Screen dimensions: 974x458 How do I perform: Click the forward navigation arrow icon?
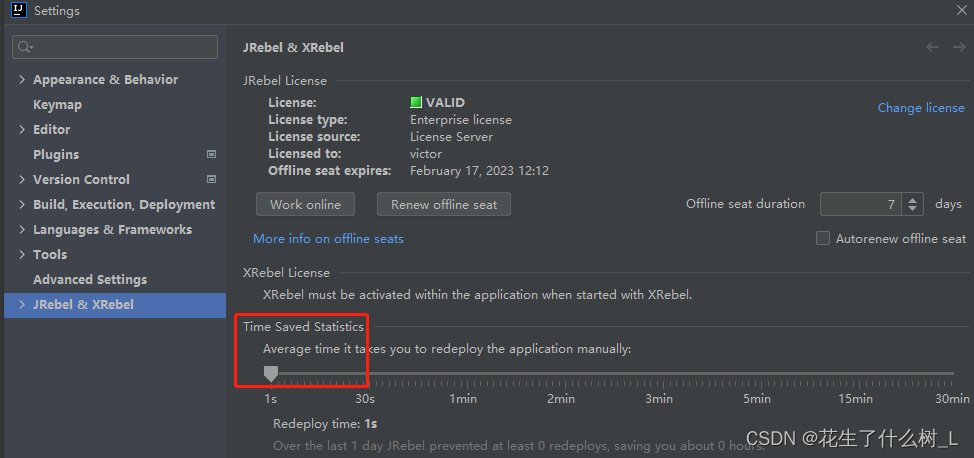[x=956, y=47]
